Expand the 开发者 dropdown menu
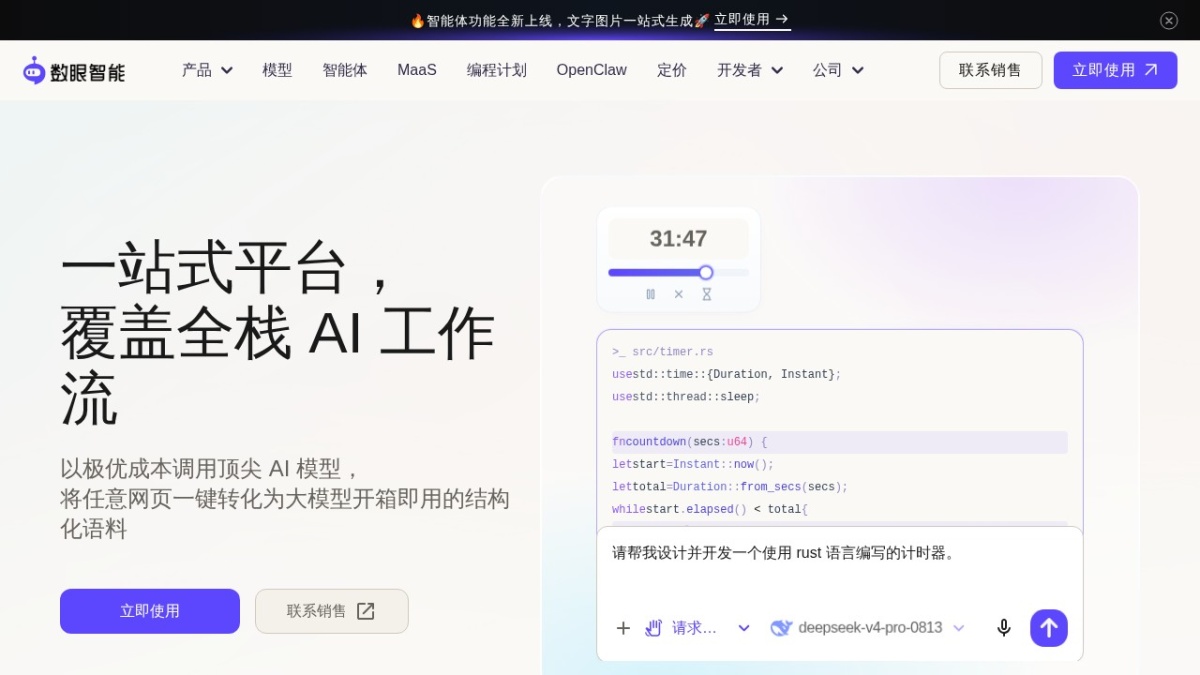1200x675 pixels. 750,70
